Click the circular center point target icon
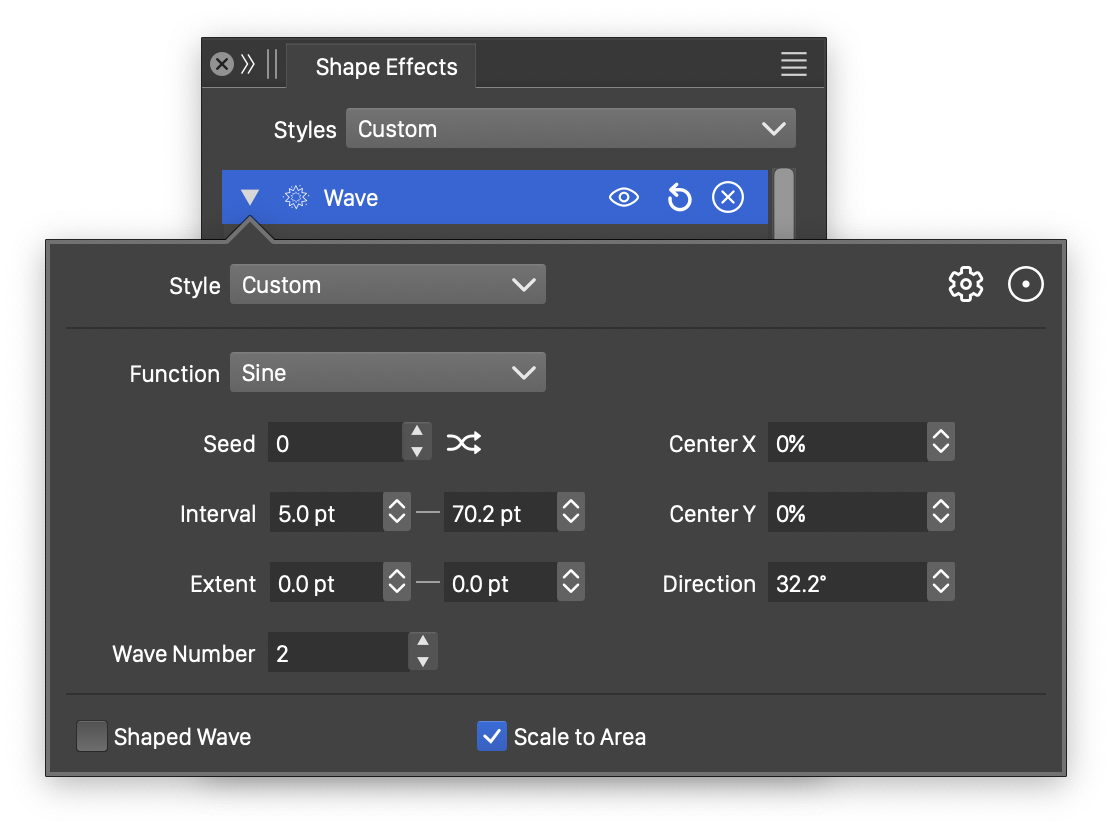This screenshot has width=1112, height=830. (1025, 285)
